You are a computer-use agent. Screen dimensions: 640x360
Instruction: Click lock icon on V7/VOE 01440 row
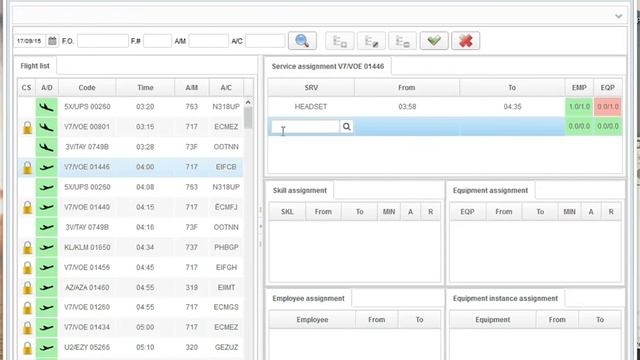(x=27, y=207)
